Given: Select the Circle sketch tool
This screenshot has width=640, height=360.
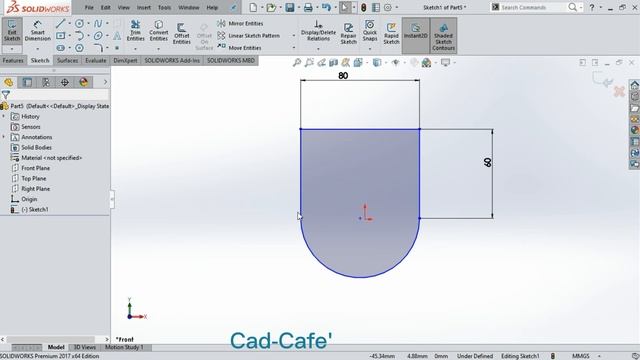Looking at the screenshot, I should click(x=79, y=24).
